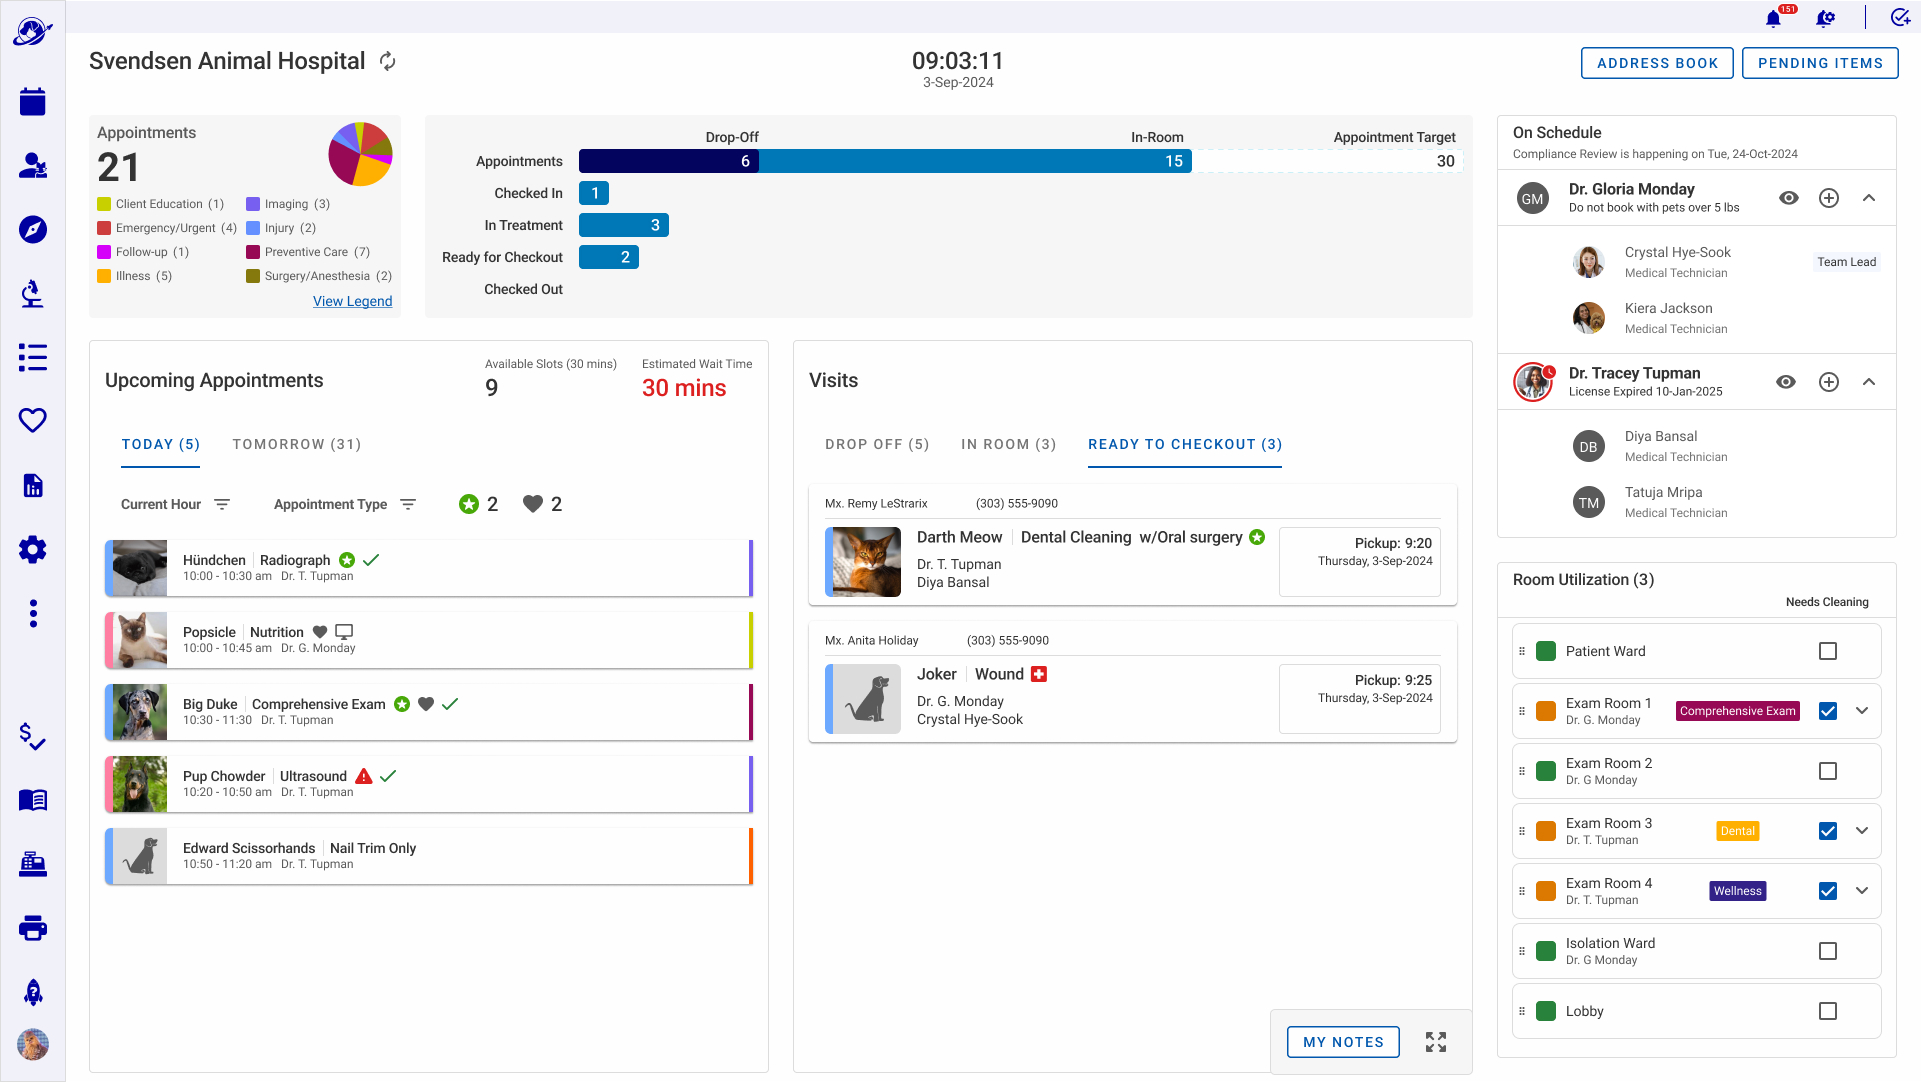
Task: Expand Exam Room 1 details chevron
Action: [x=1861, y=711]
